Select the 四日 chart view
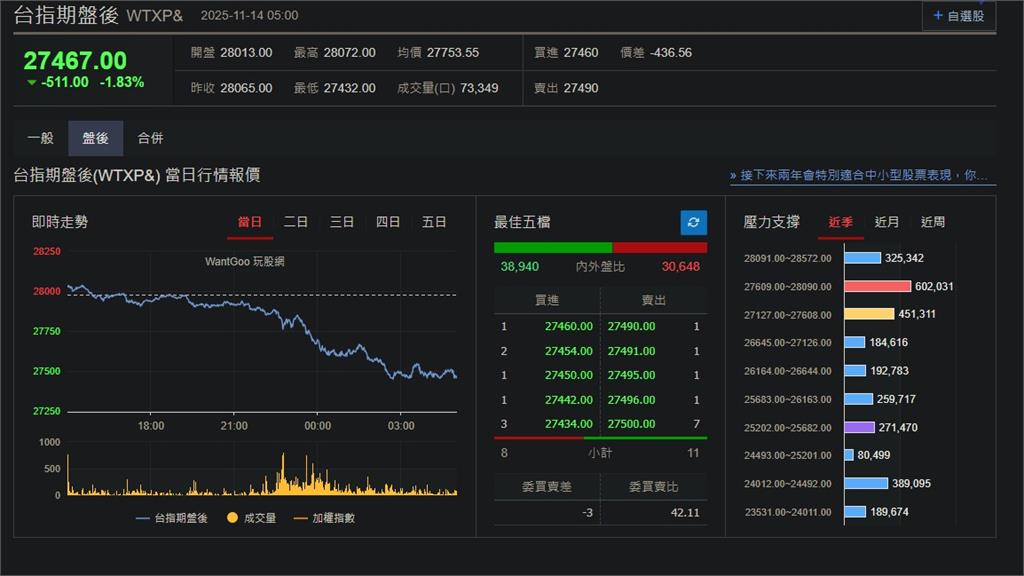 (x=387, y=222)
